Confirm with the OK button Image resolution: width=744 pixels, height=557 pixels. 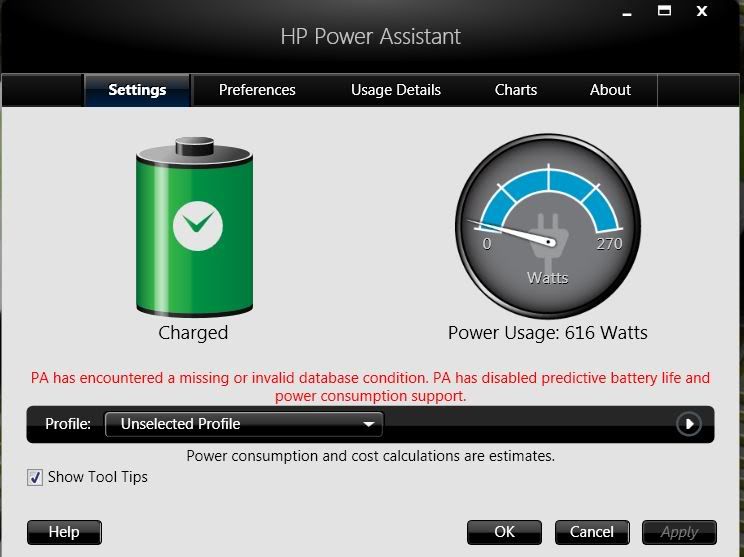pyautogui.click(x=504, y=532)
